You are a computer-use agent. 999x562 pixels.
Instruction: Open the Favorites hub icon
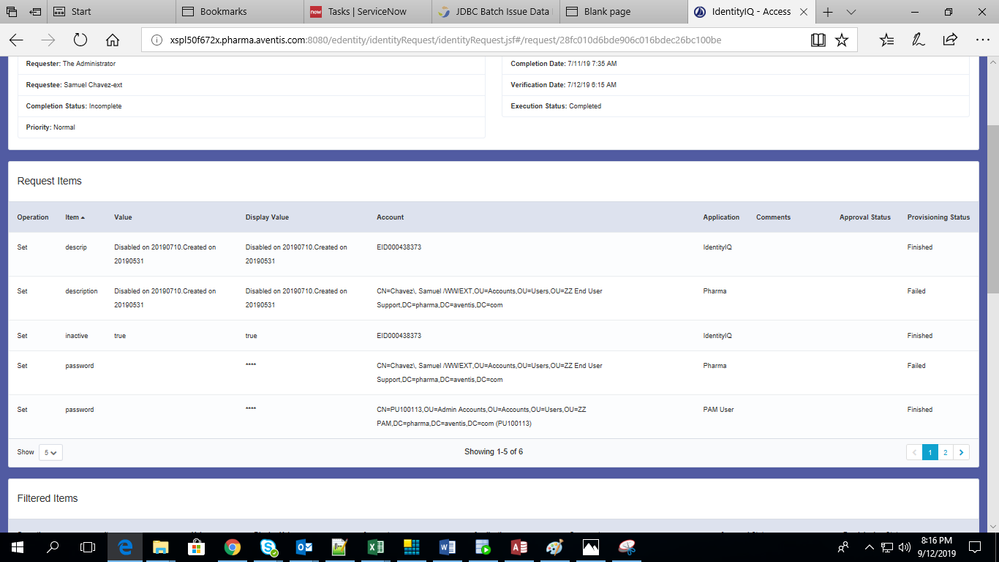tap(887, 40)
